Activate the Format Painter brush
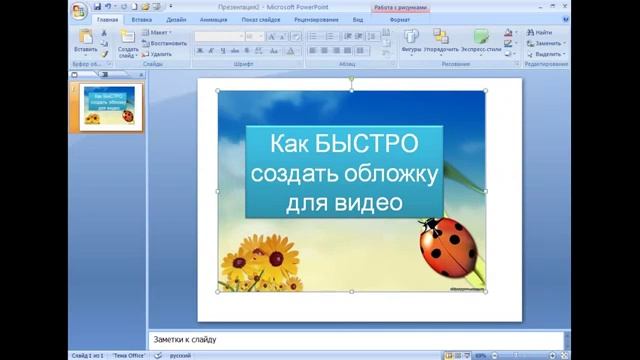Screen dimensions: 640x360 [104, 54]
